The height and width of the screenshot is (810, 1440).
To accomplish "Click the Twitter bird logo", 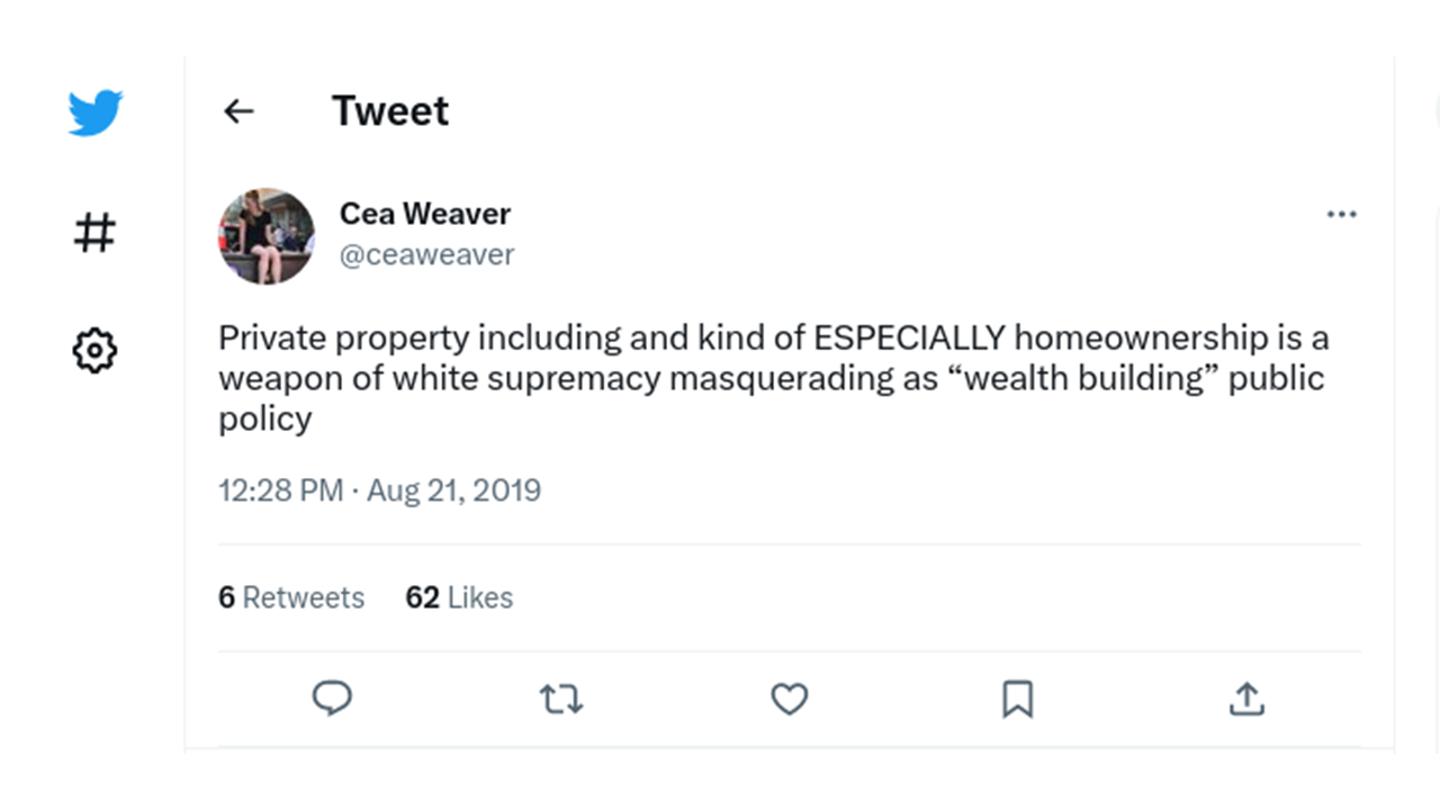I will [x=95, y=112].
